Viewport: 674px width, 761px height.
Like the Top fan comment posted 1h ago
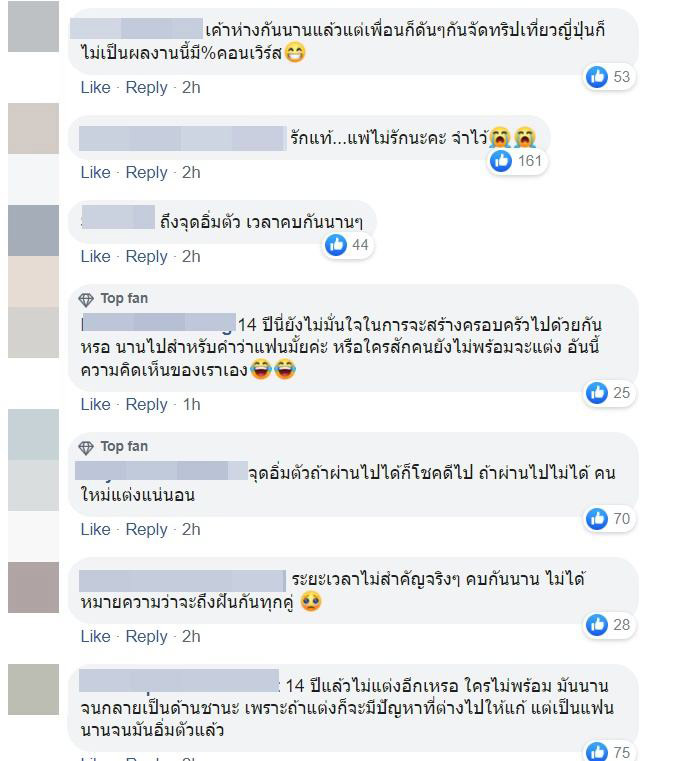coord(96,404)
